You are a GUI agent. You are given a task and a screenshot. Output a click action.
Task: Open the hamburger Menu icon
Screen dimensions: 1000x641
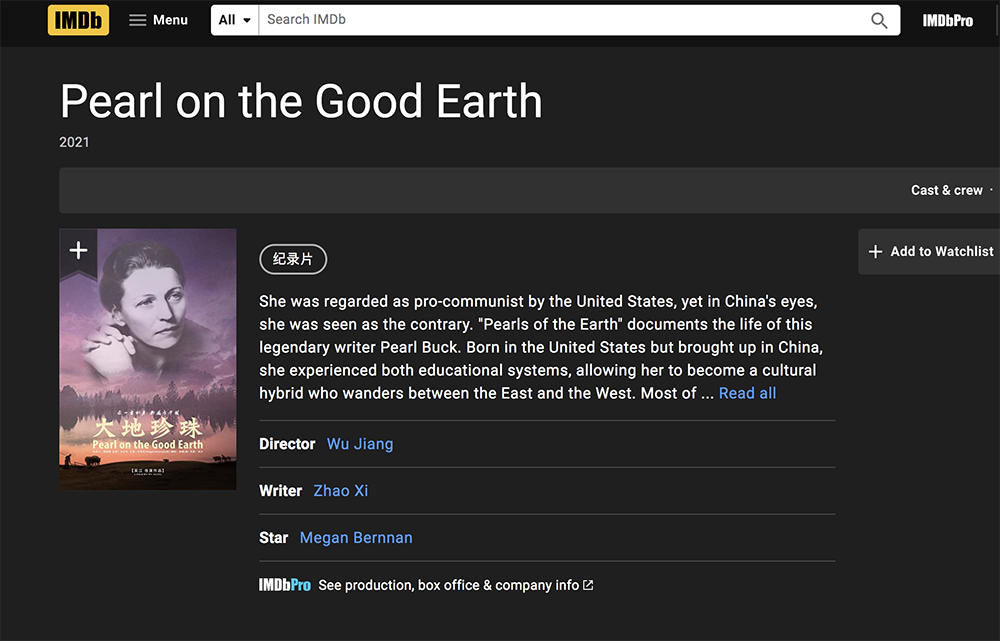(x=138, y=20)
